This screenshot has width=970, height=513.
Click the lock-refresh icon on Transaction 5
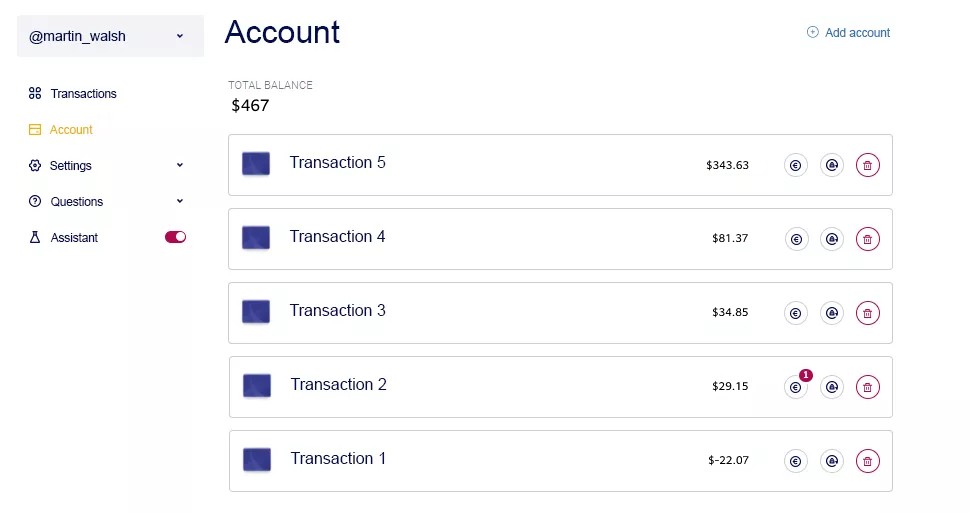coord(832,165)
